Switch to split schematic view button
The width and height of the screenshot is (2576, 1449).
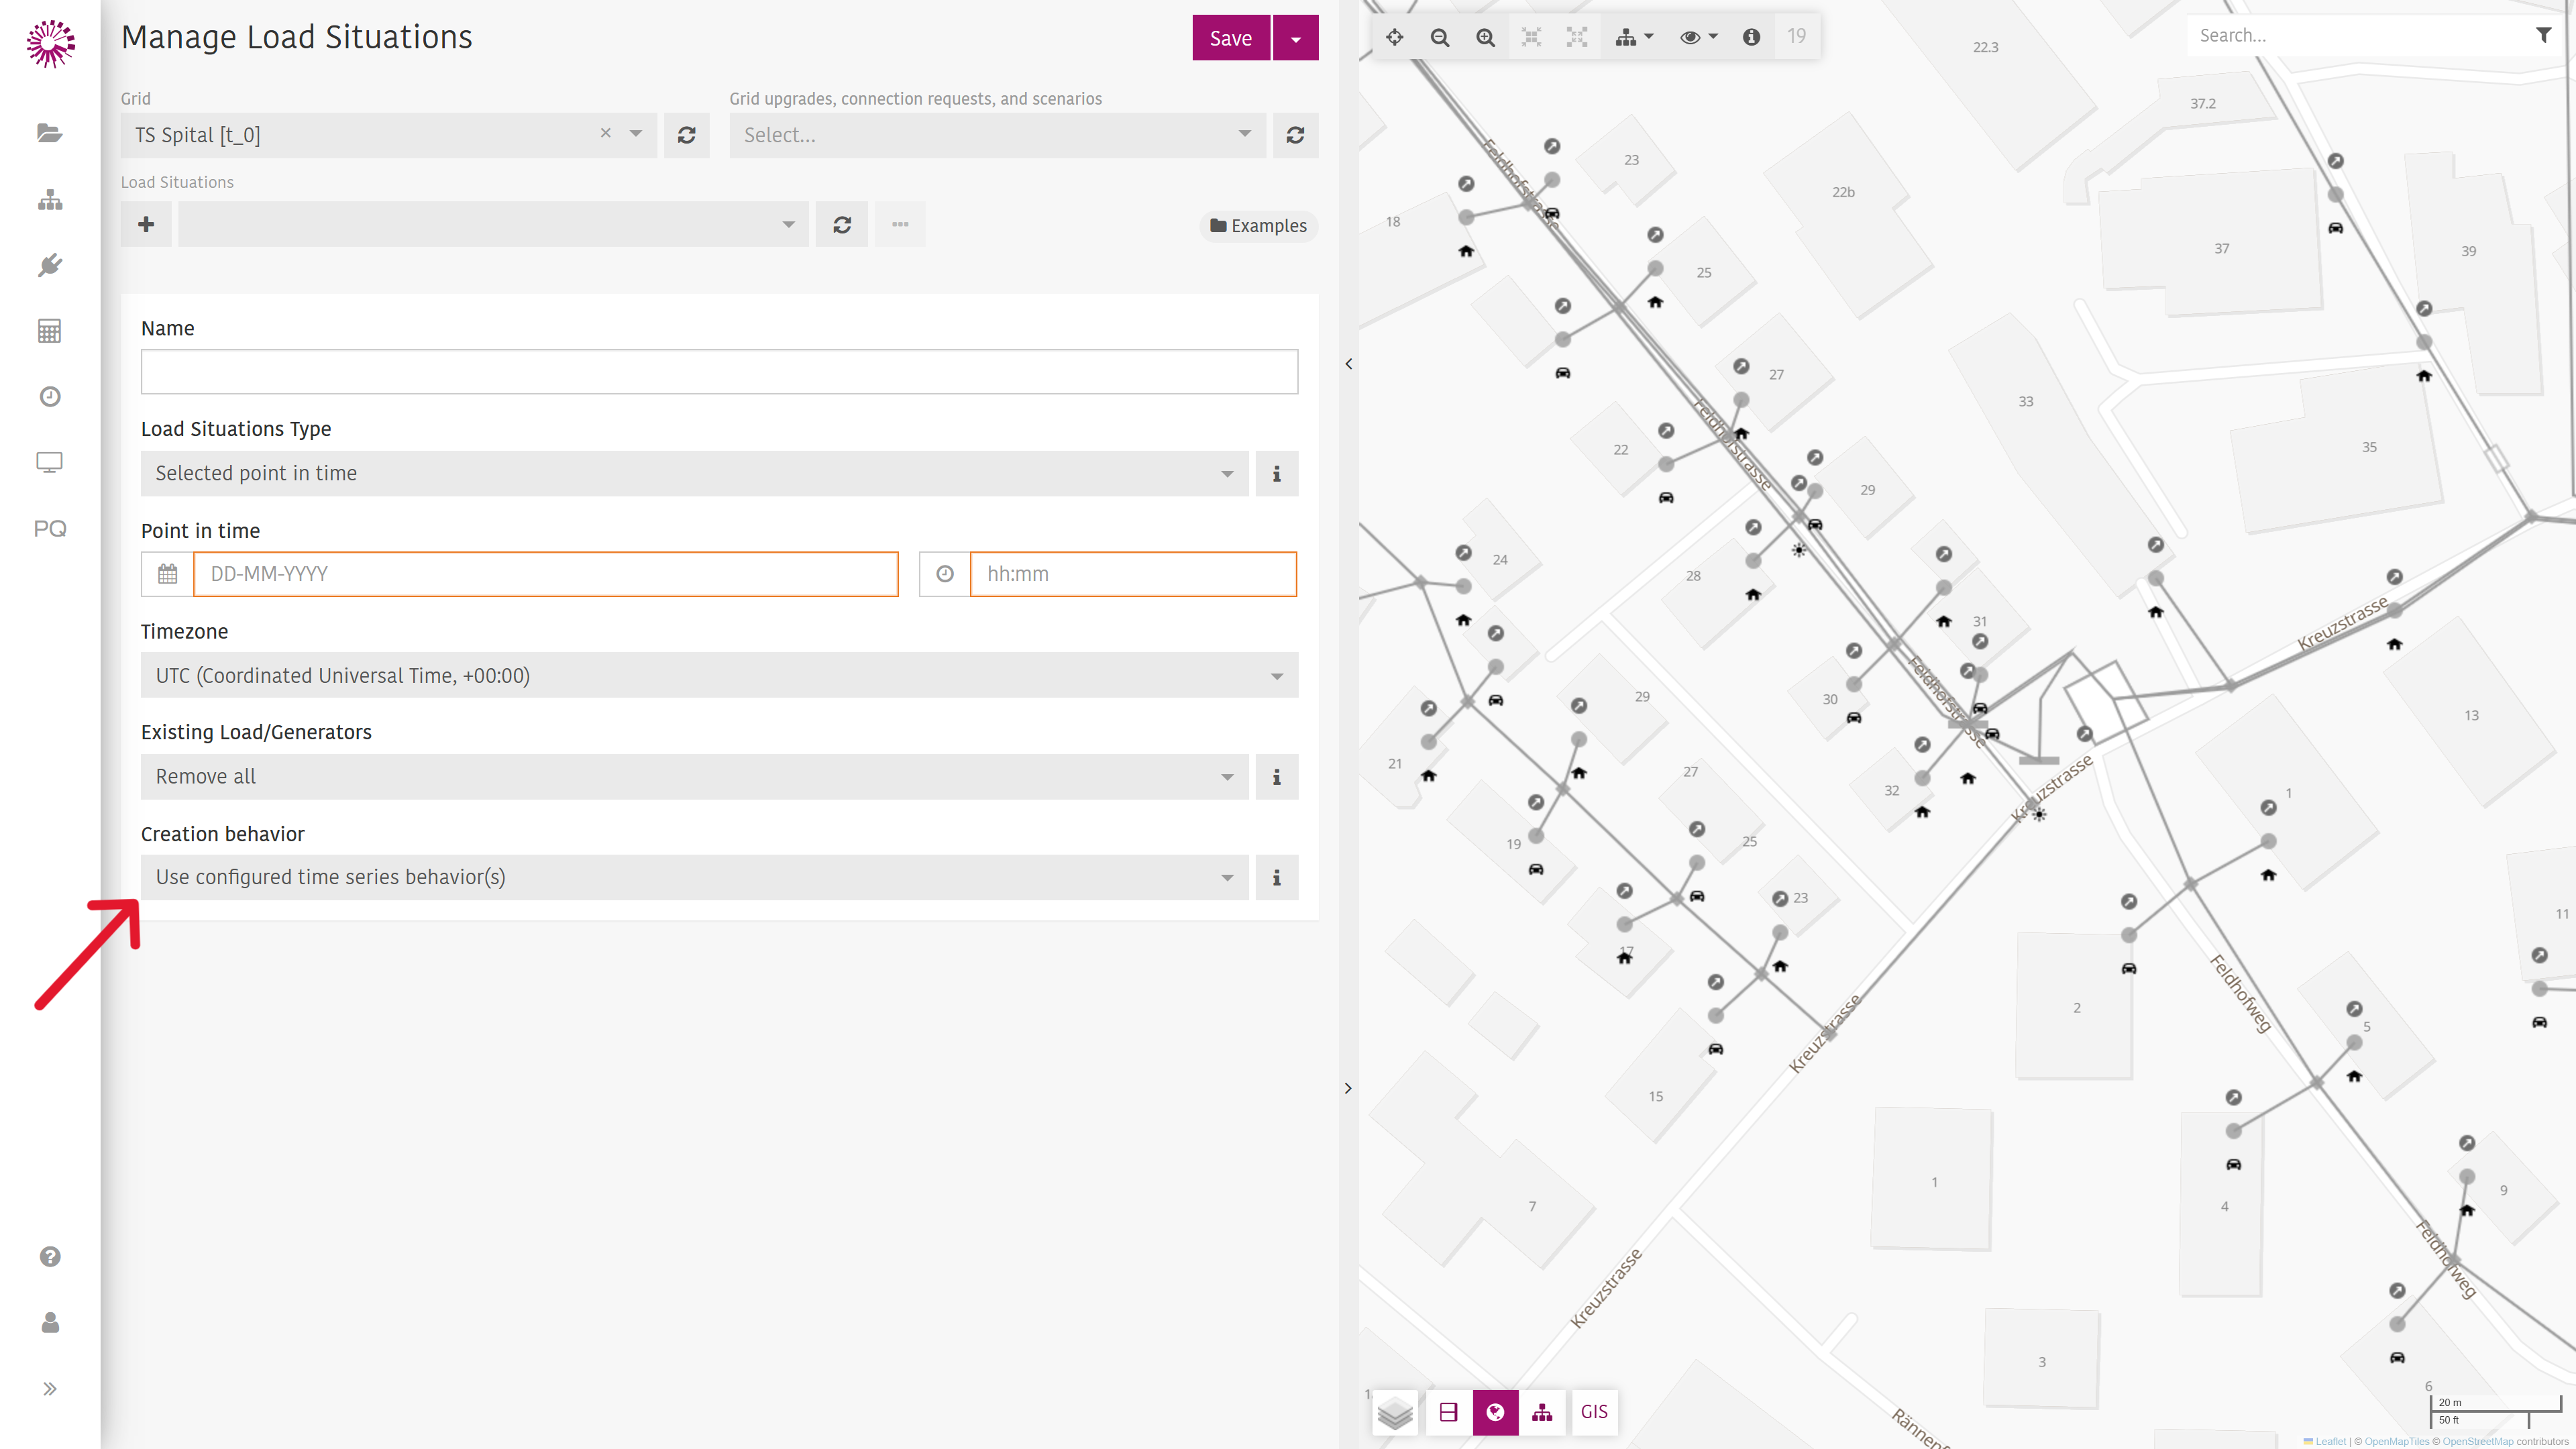tap(1448, 1413)
